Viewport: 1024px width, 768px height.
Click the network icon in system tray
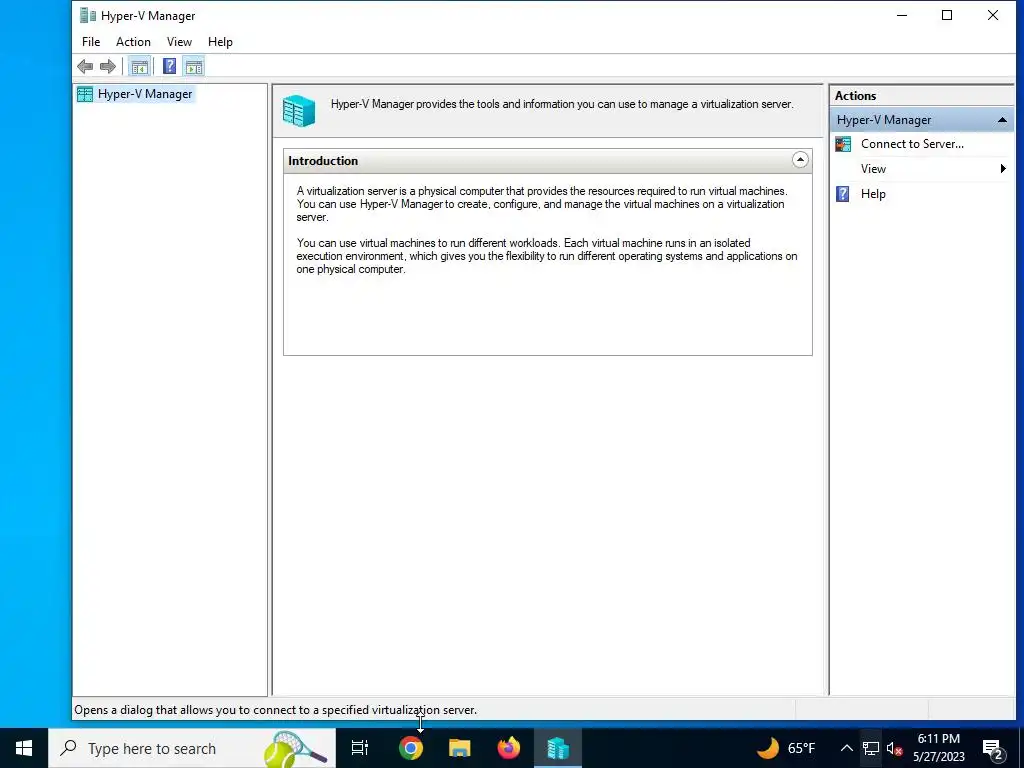click(871, 748)
